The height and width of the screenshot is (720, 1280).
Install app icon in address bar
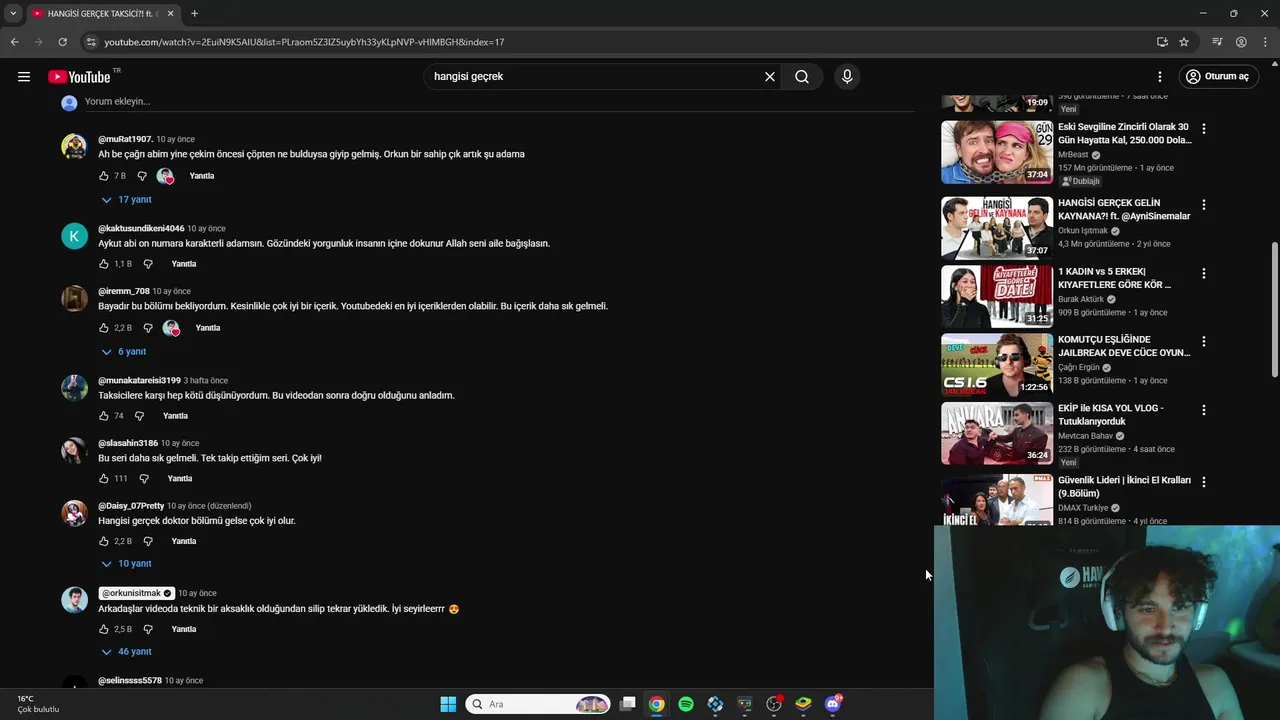tap(1162, 42)
